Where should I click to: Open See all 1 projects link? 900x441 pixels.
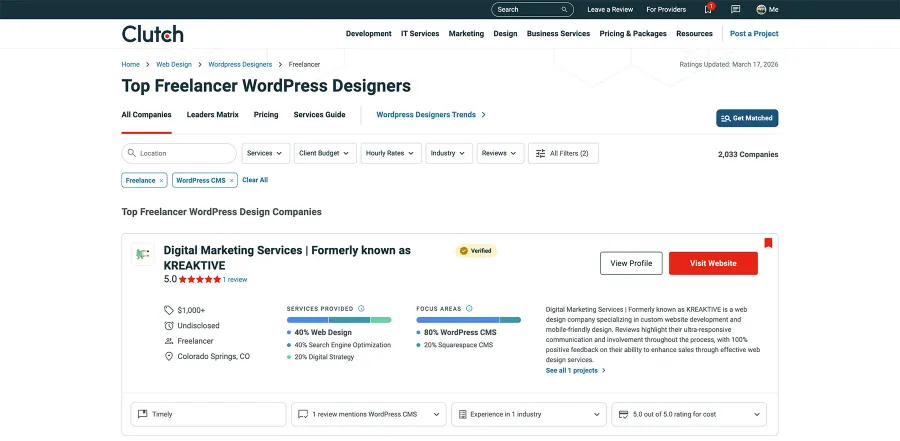576,370
